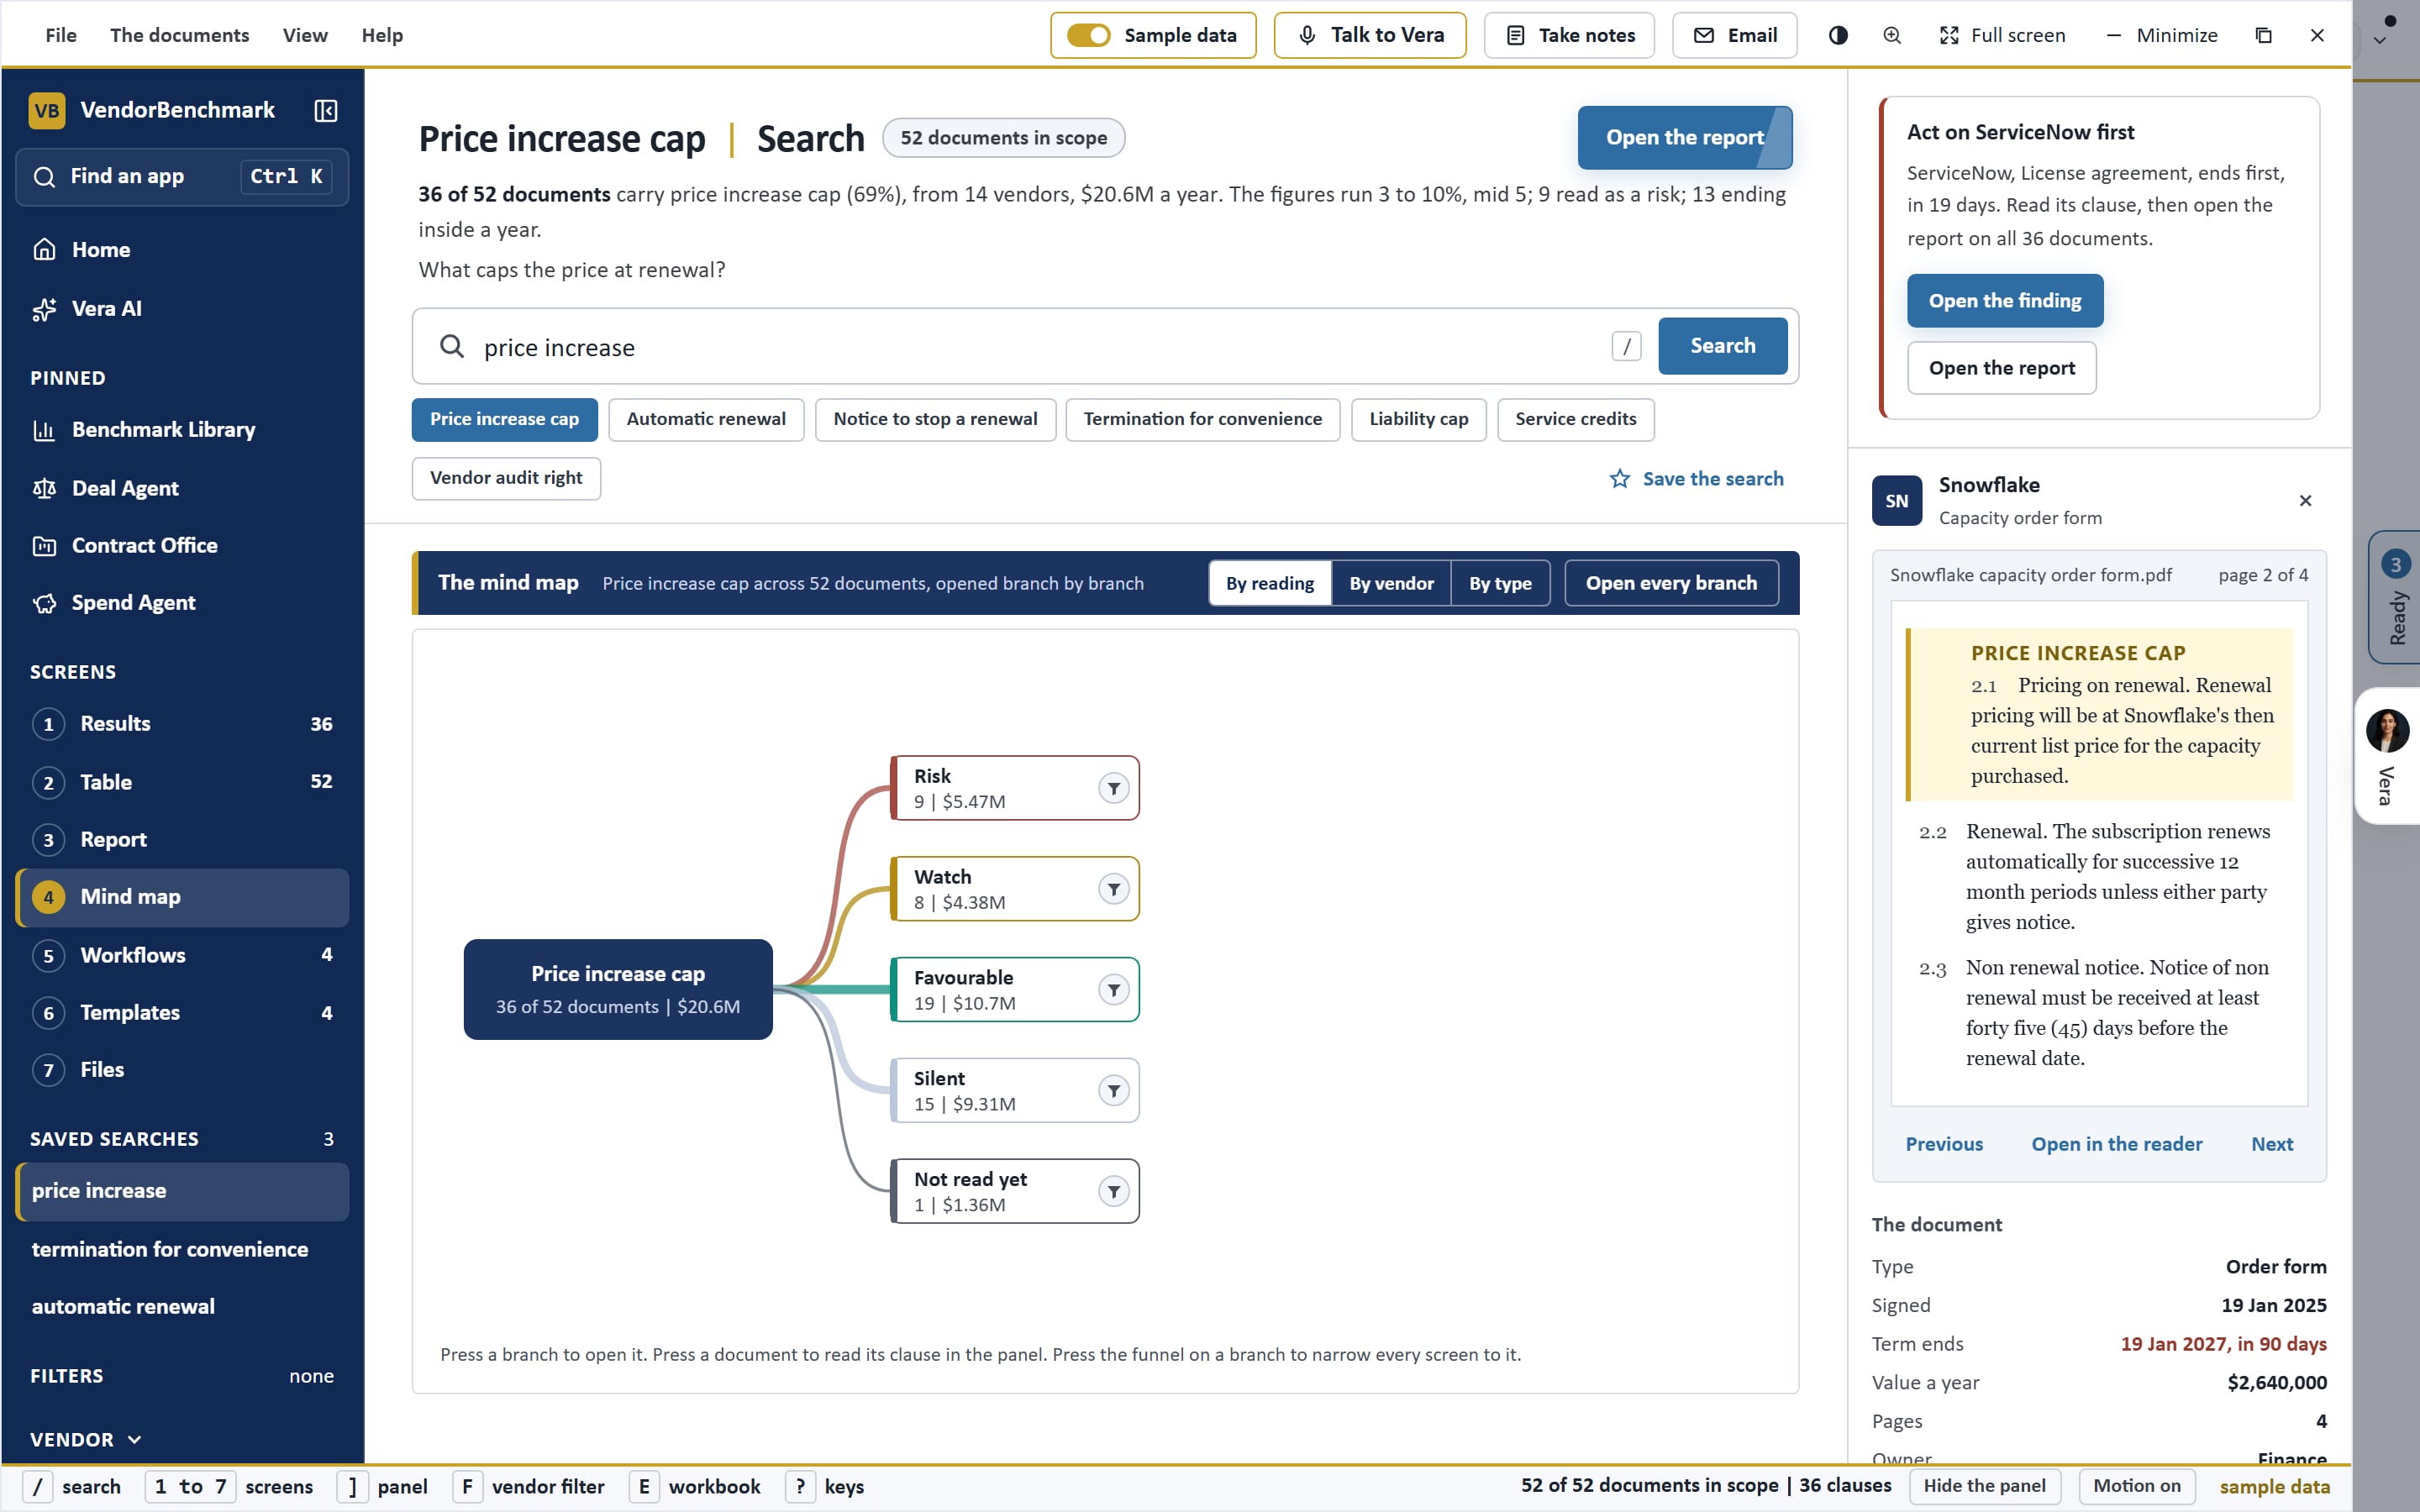
Task: Switch to the Results screen
Action: tap(182, 724)
